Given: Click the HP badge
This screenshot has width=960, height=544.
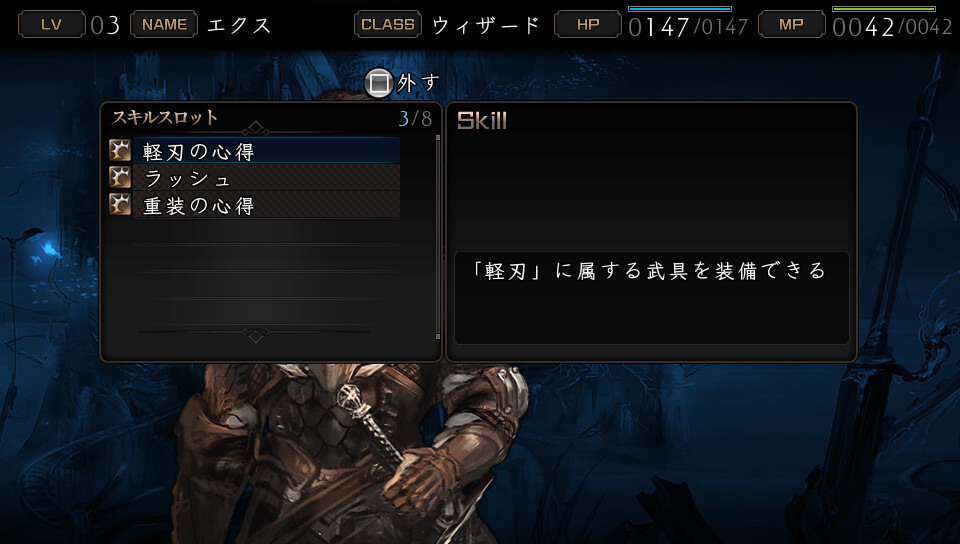Looking at the screenshot, I should pyautogui.click(x=588, y=24).
